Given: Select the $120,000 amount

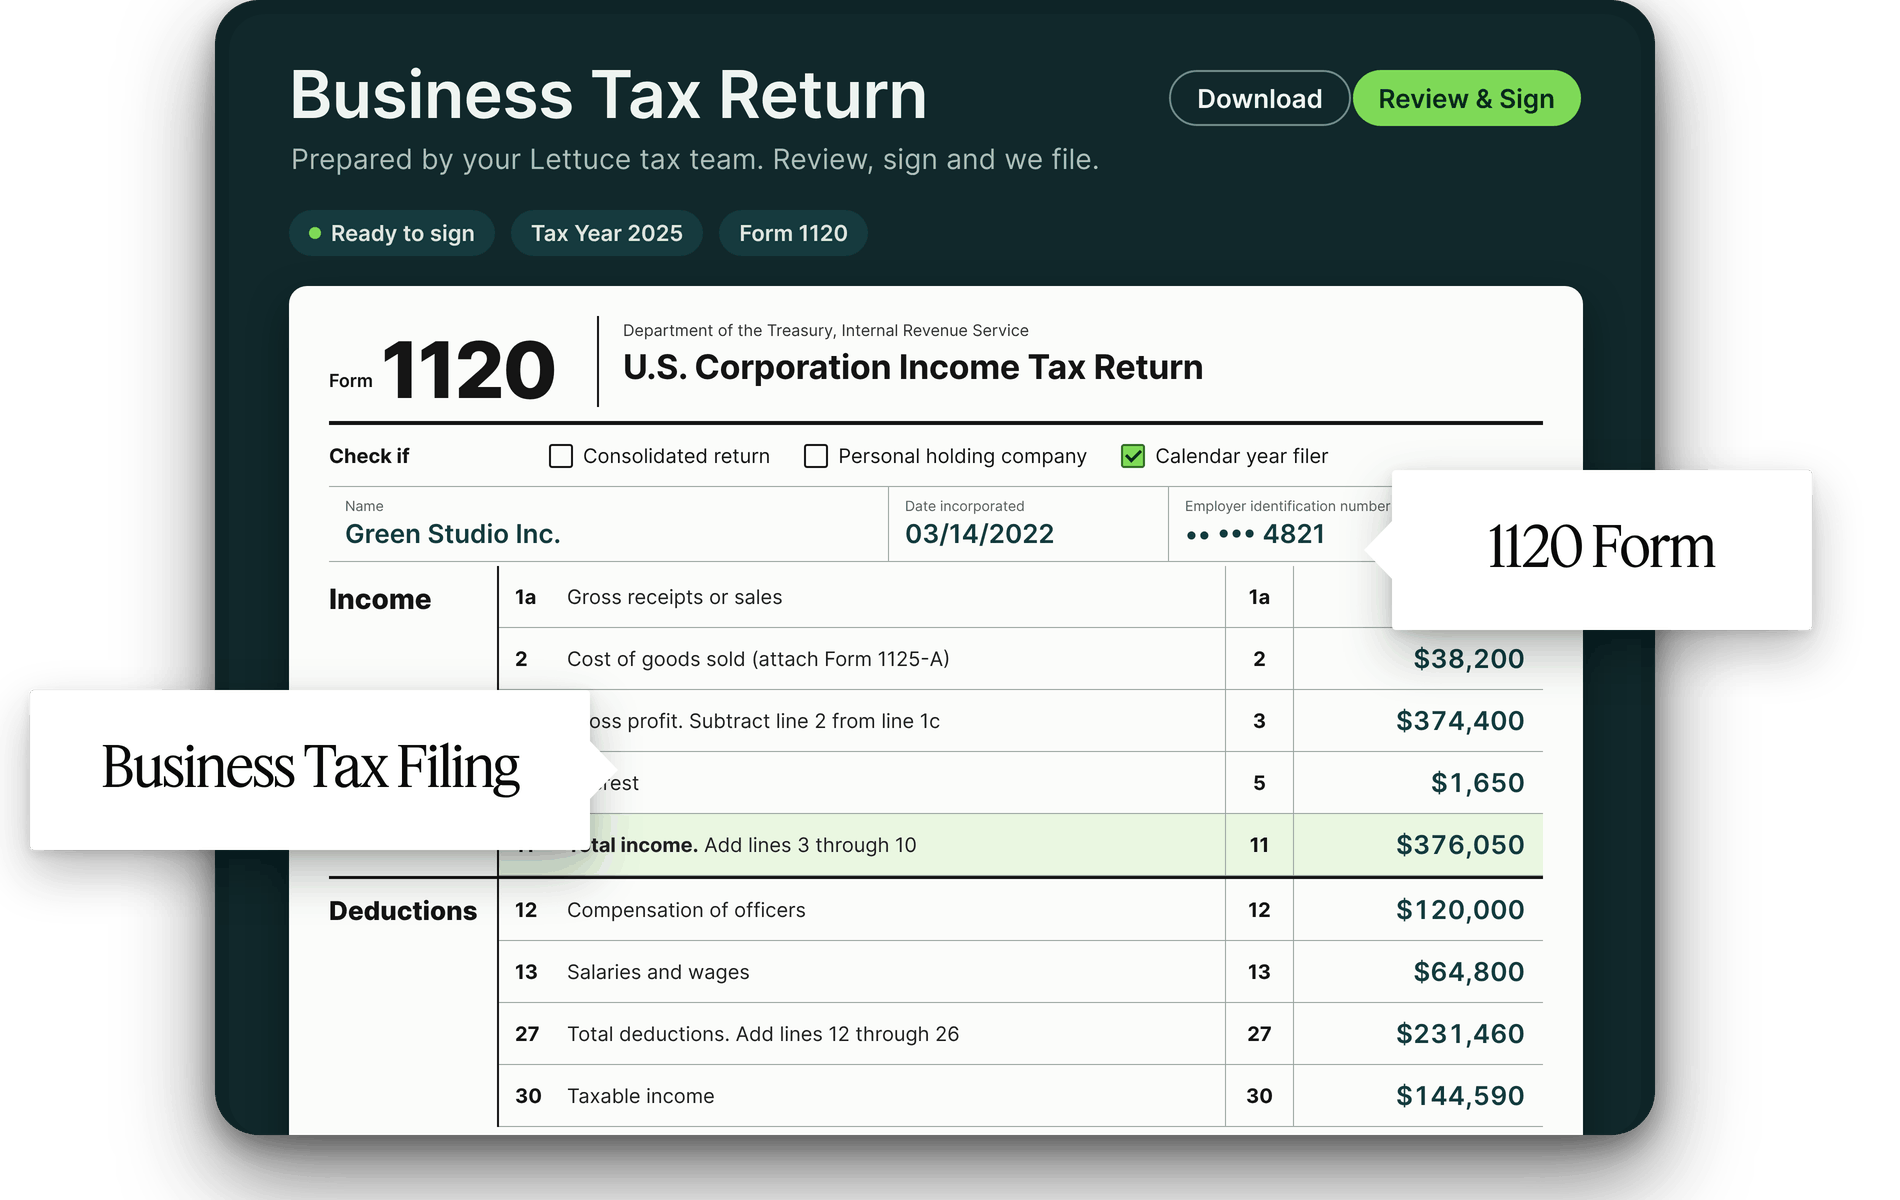Looking at the screenshot, I should [1460, 910].
